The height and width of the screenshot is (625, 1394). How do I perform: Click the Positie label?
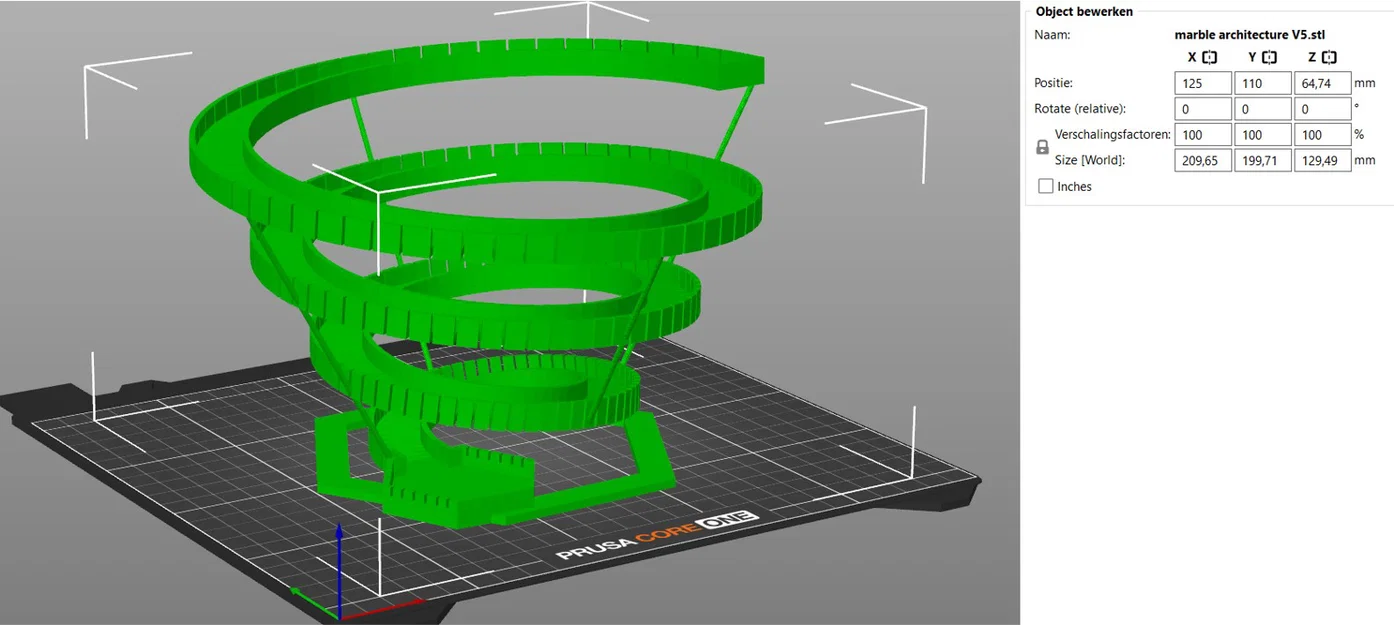pyautogui.click(x=1053, y=83)
